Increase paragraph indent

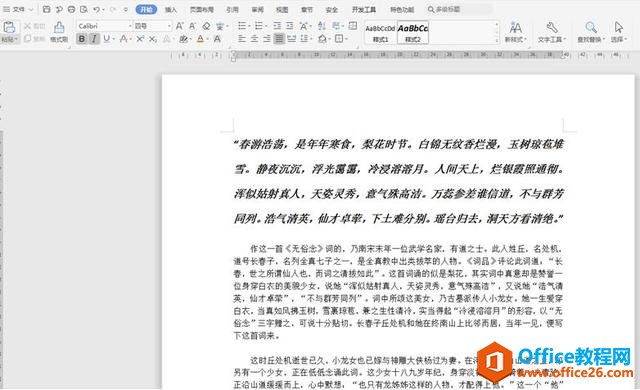pos(289,26)
